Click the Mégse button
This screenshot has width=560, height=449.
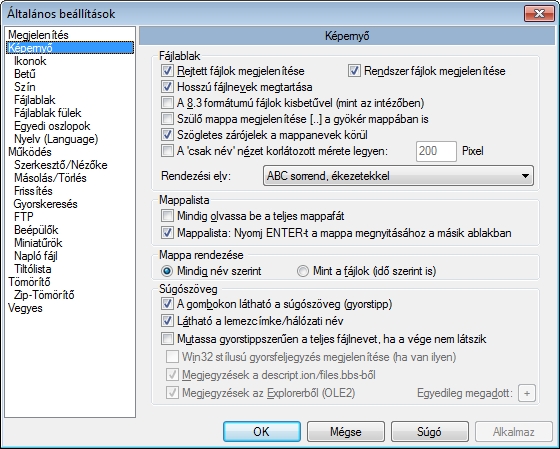point(346,431)
